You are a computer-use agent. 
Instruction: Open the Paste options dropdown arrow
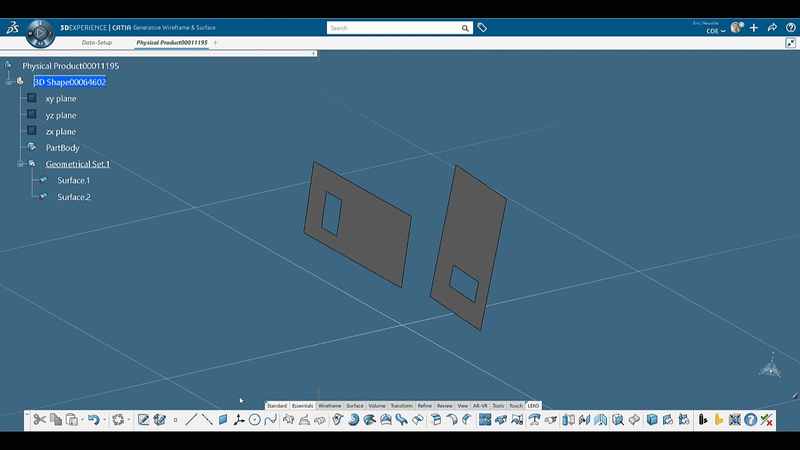[x=83, y=420]
